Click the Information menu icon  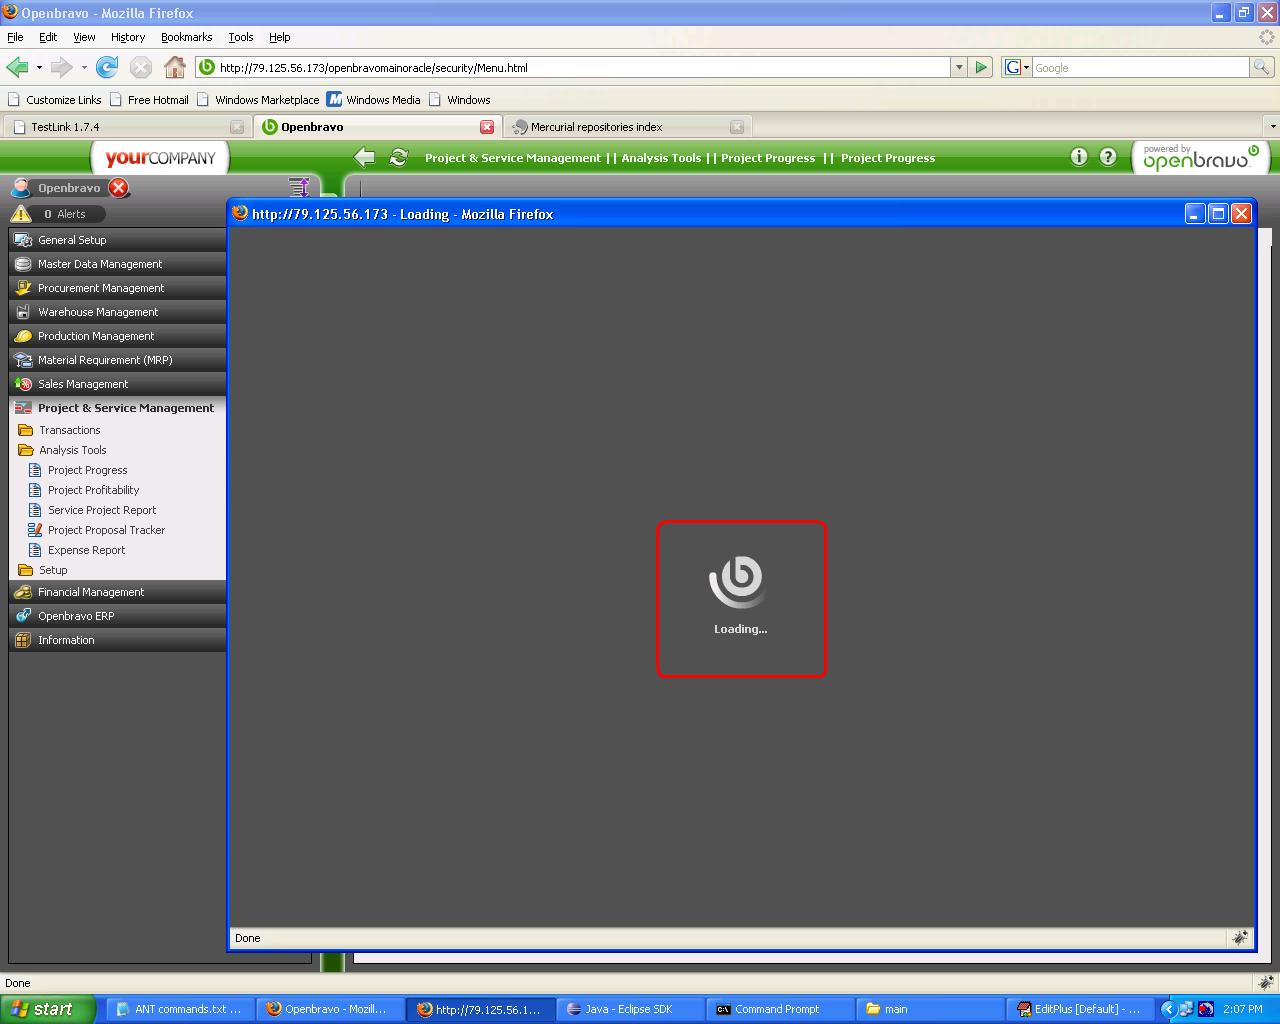click(x=23, y=640)
